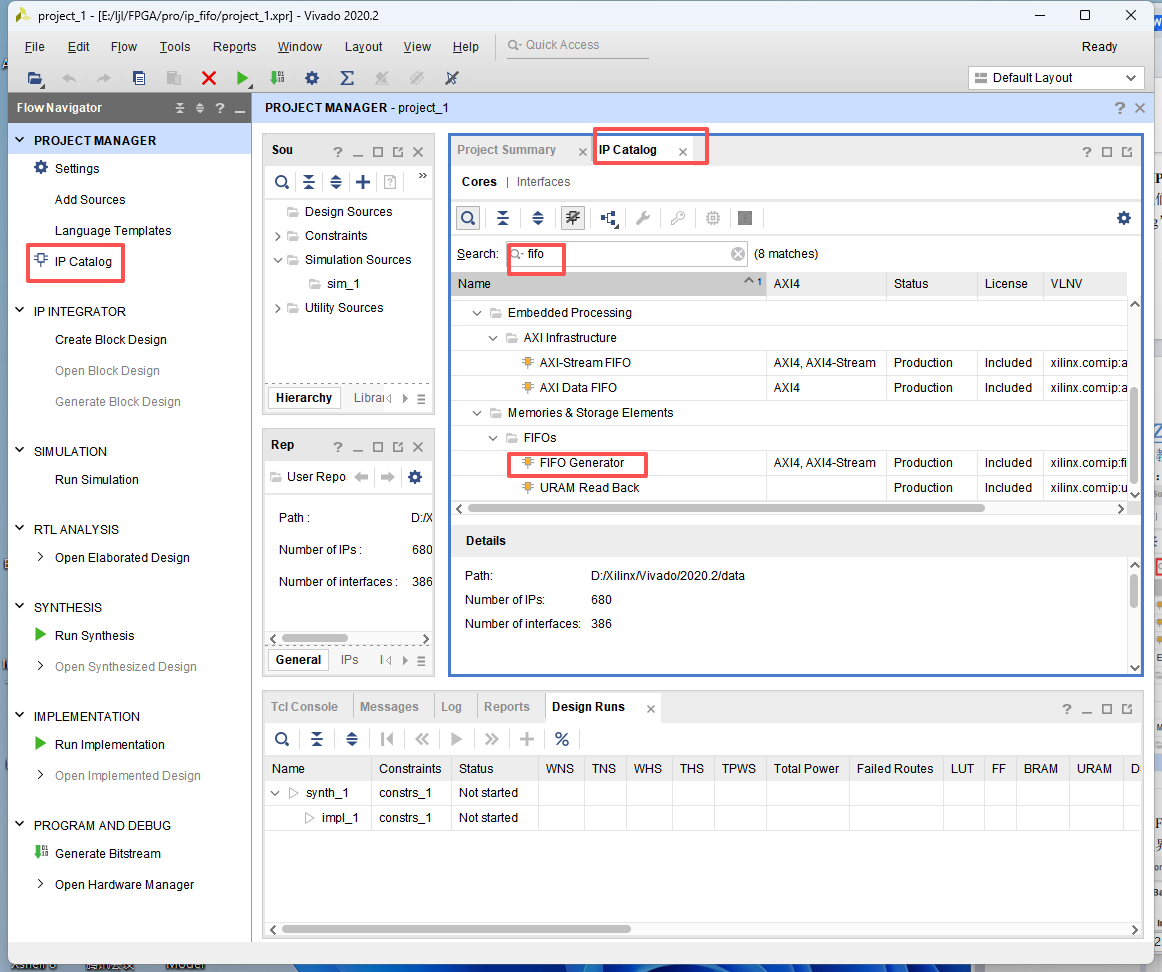Click the Generate Bitstream toolbar icon

[x=277, y=78]
